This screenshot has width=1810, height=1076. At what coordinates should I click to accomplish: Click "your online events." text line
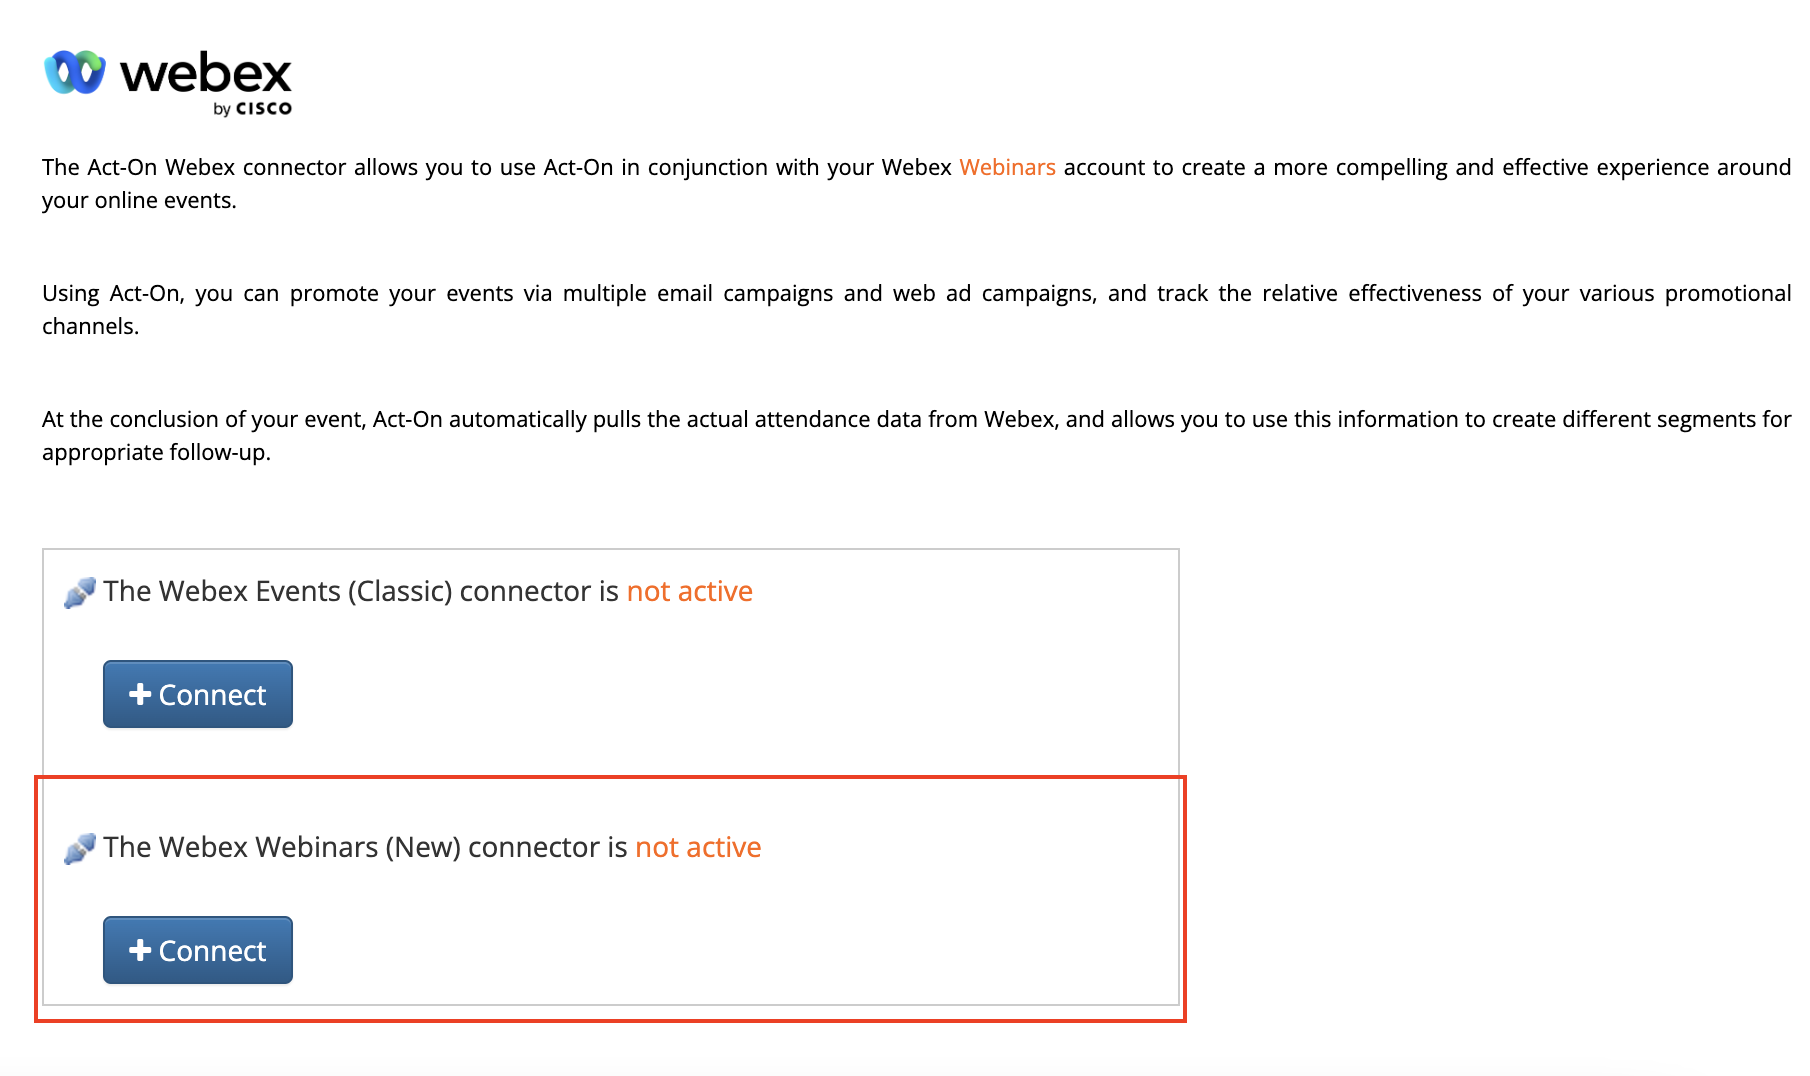[x=139, y=200]
